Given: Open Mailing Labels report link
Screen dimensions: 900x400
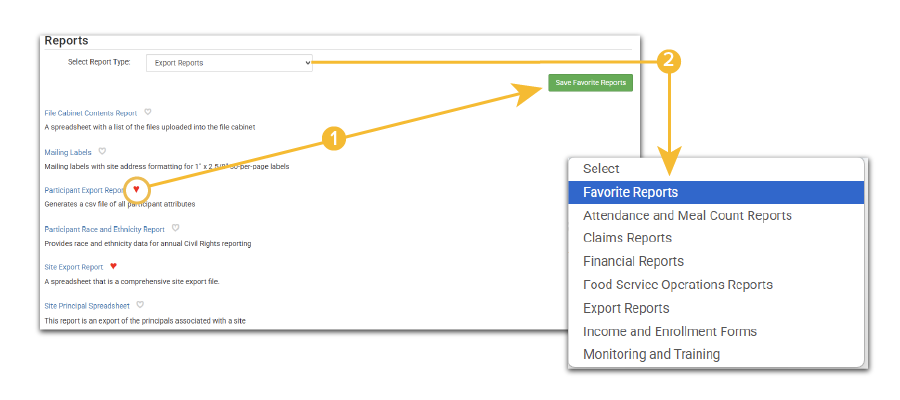Looking at the screenshot, I should pyautogui.click(x=68, y=152).
